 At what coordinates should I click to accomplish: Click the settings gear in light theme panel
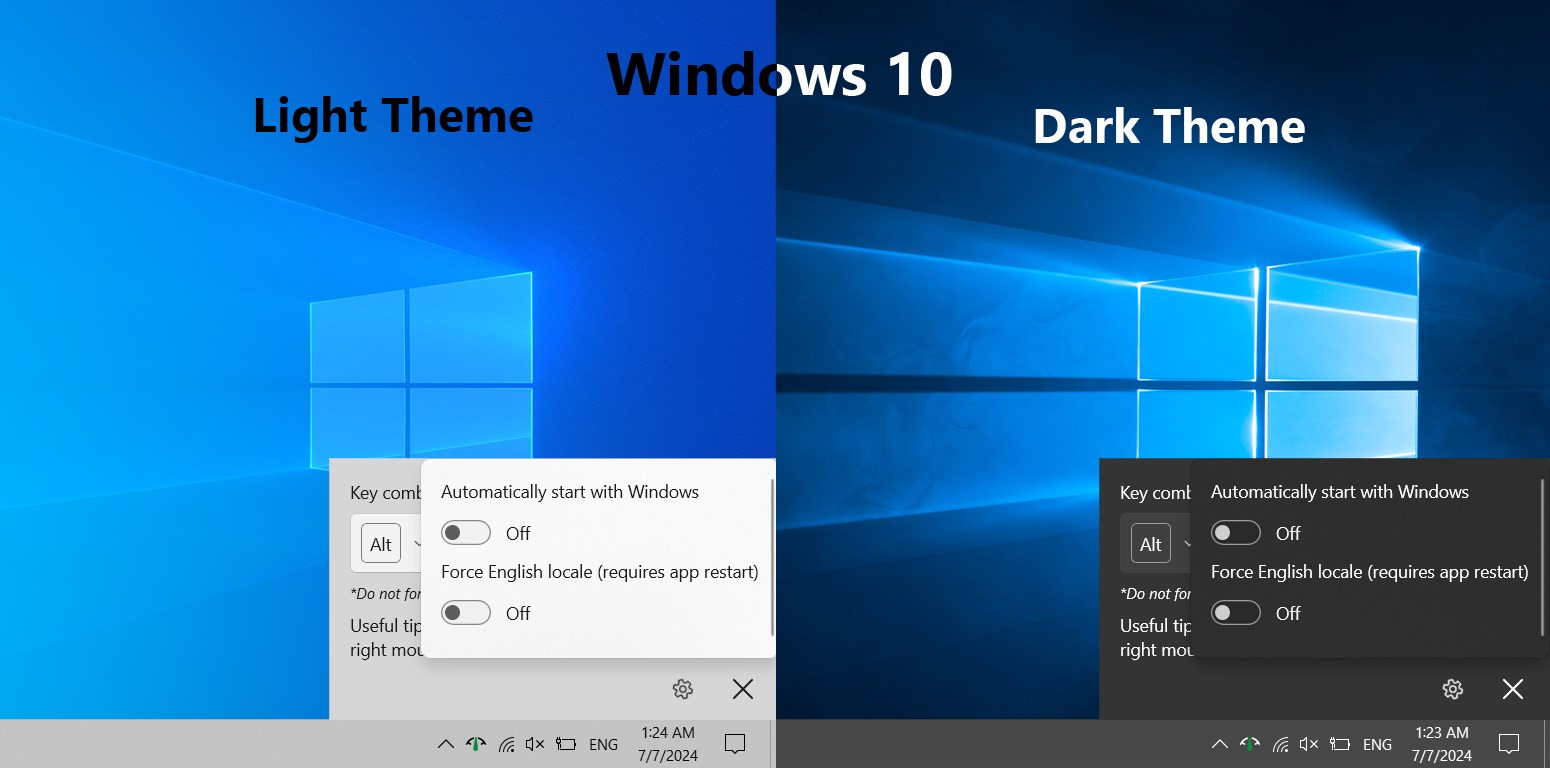(683, 689)
